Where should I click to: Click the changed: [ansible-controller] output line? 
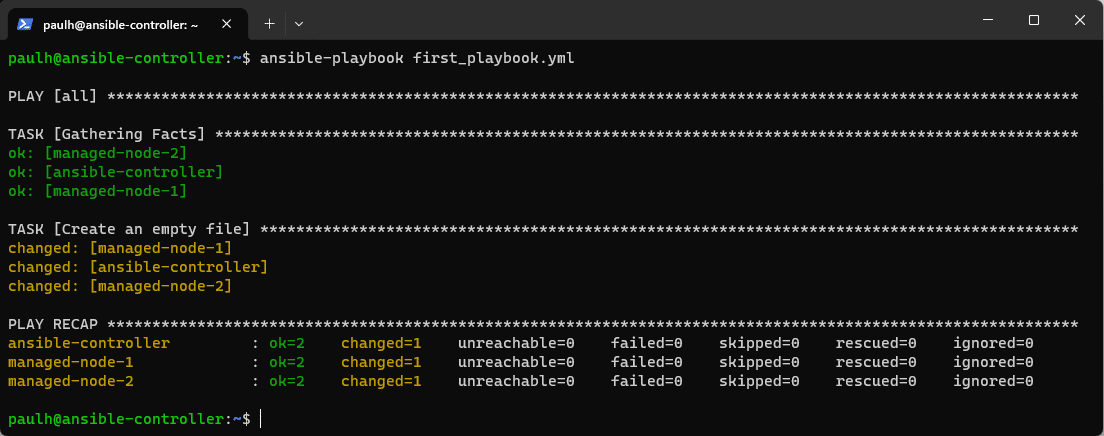138,268
